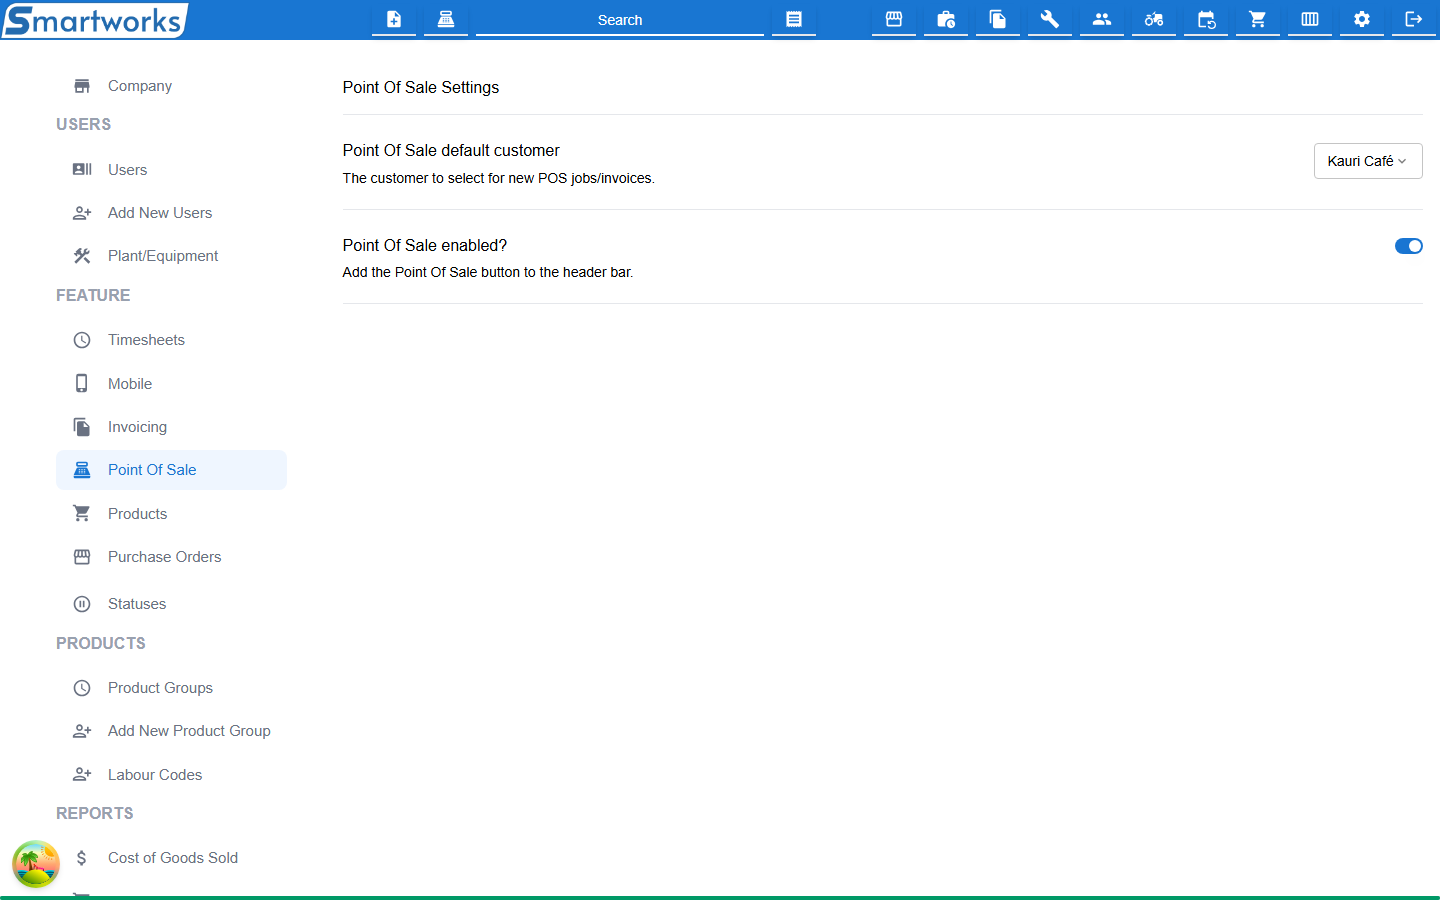Open Plant/Equipment settings

(x=171, y=256)
